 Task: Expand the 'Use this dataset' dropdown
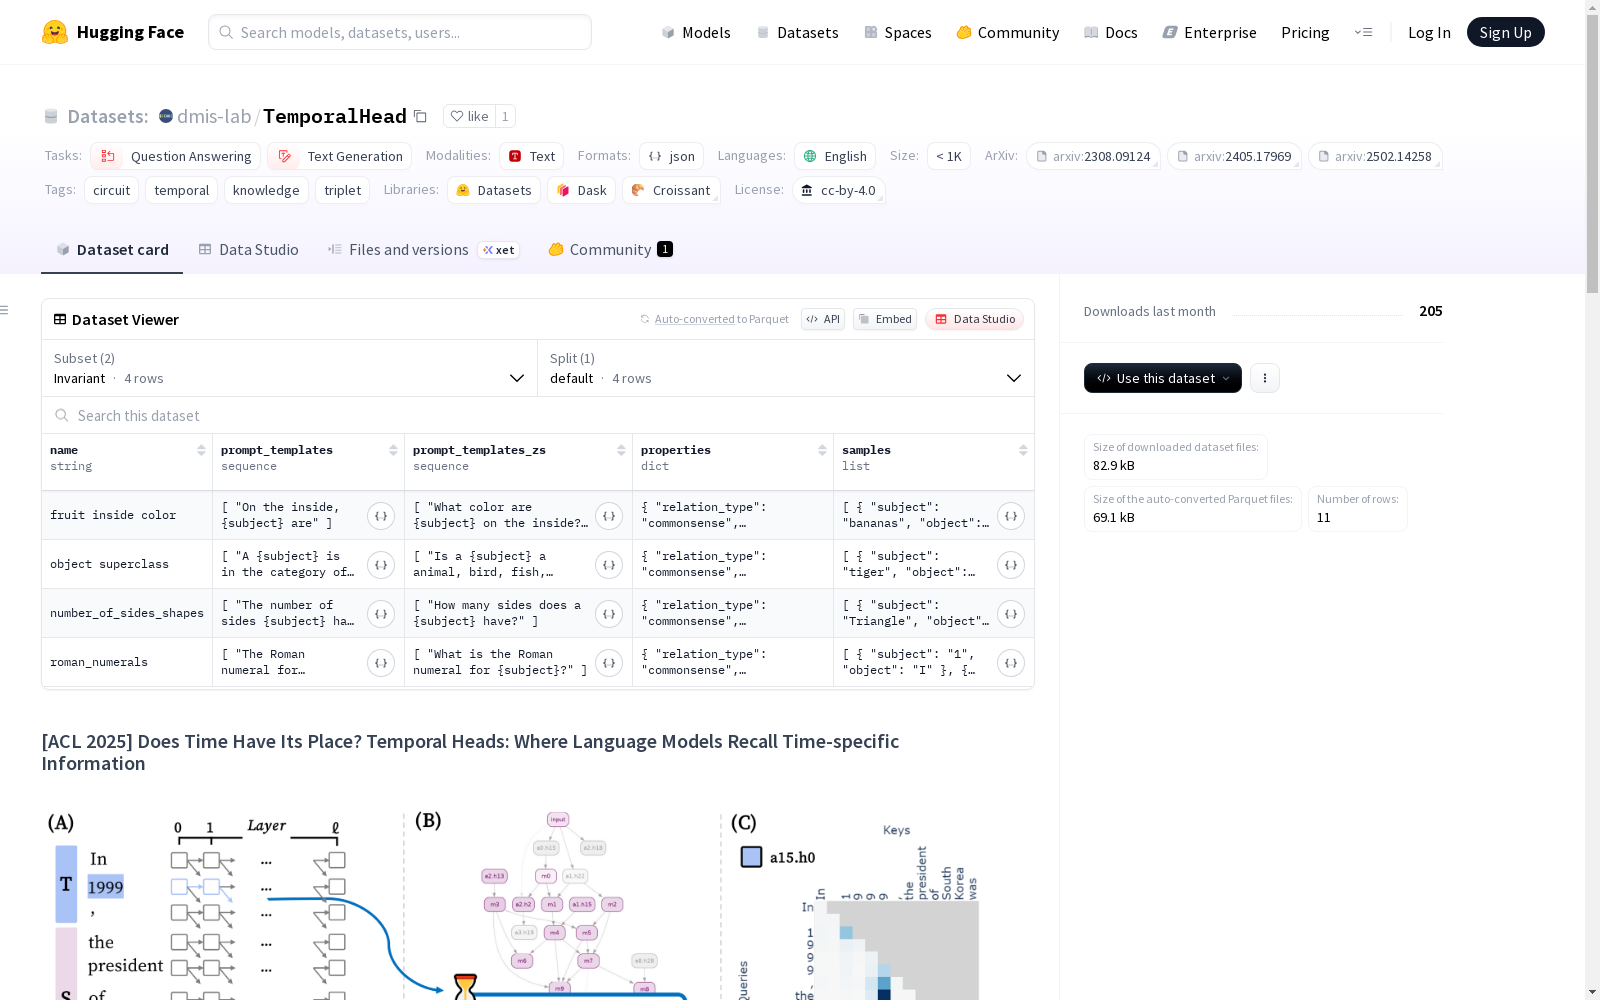click(1163, 378)
